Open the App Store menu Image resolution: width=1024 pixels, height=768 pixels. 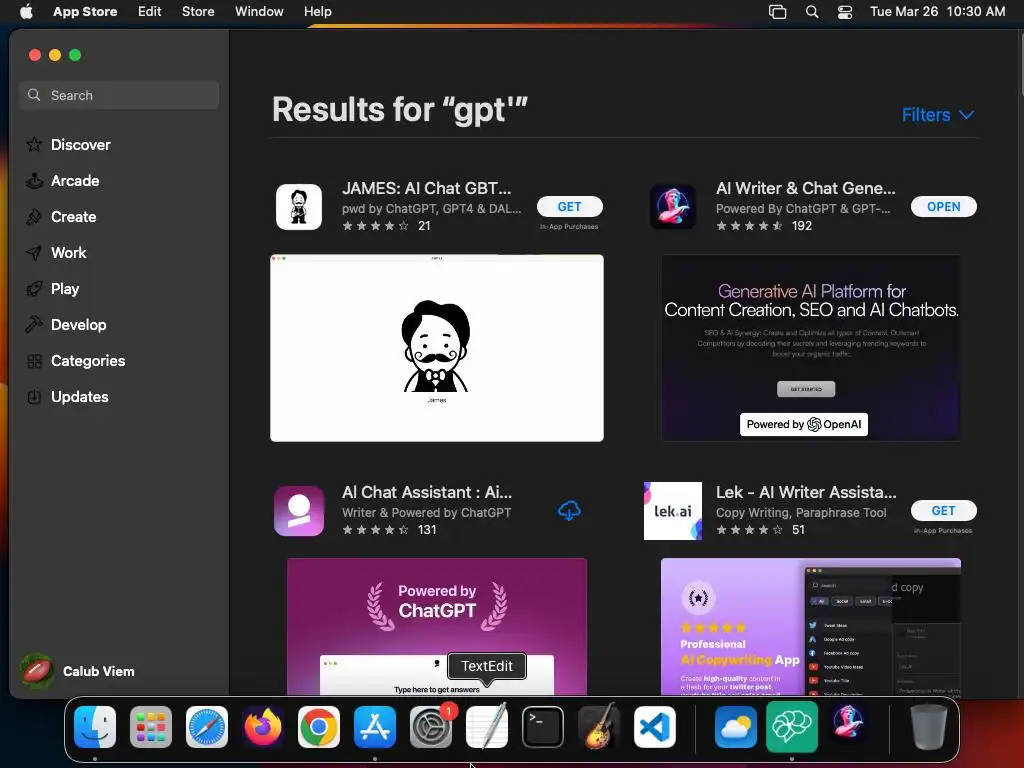click(85, 11)
